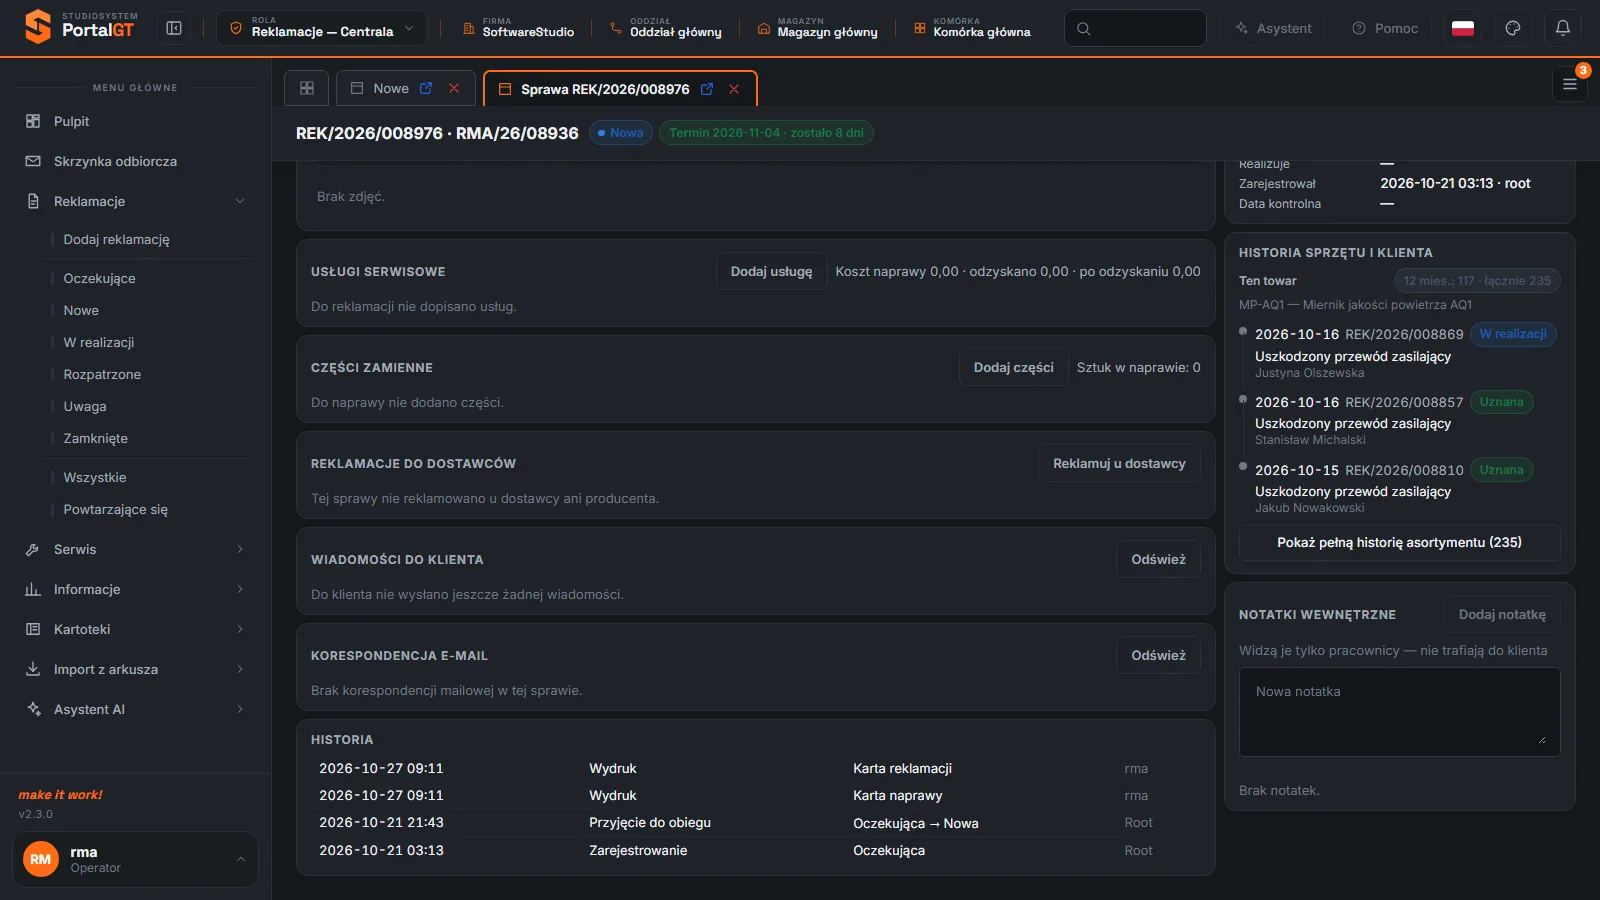Open the Asystent button in top bar
The width and height of the screenshot is (1600, 900).
coord(1273,28)
